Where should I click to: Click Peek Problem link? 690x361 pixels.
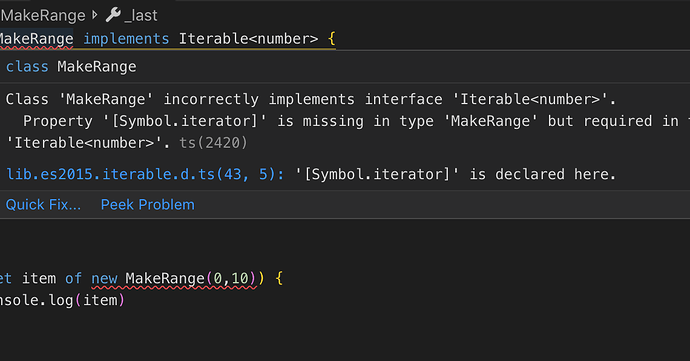(x=148, y=205)
